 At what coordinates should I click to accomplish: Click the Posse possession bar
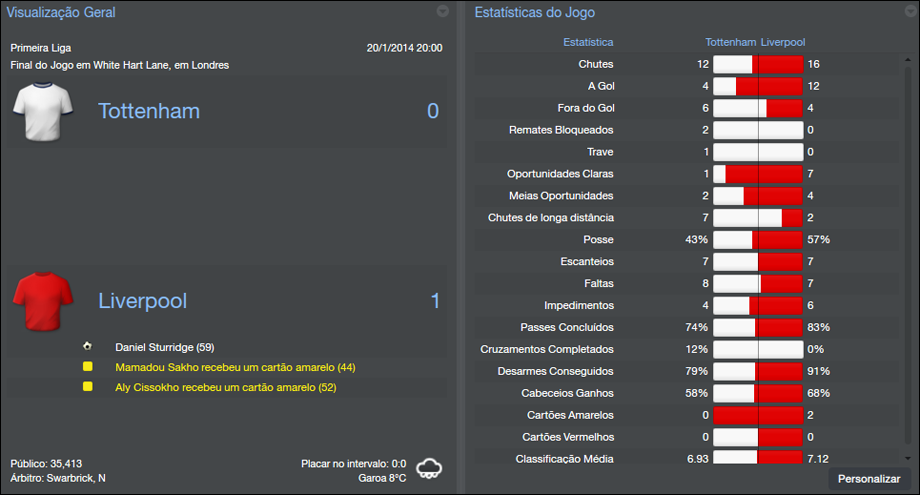click(x=758, y=240)
